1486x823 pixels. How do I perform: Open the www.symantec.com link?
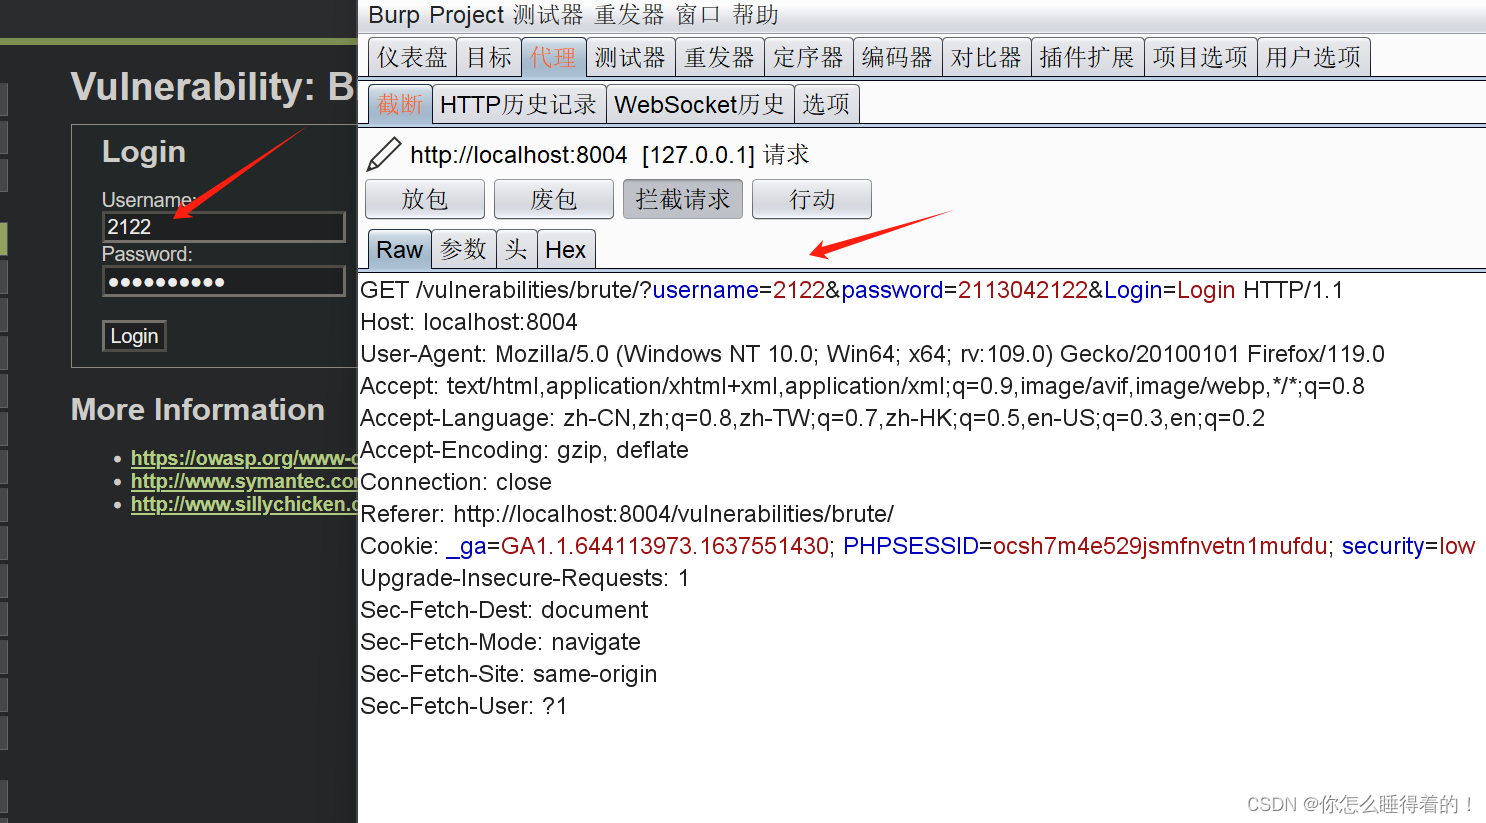click(x=244, y=481)
